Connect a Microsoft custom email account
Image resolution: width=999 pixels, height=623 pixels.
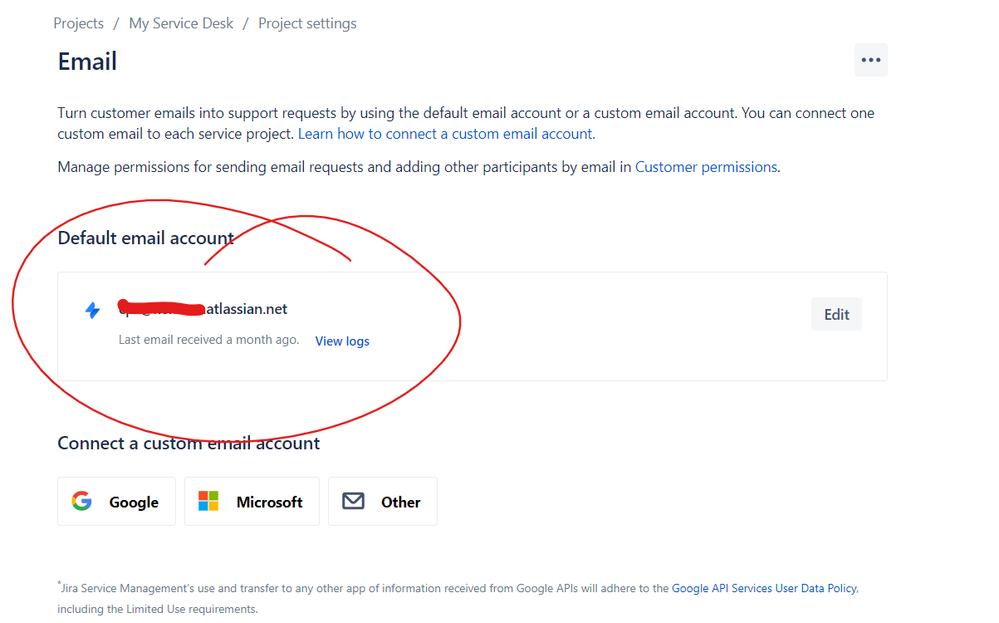(251, 501)
